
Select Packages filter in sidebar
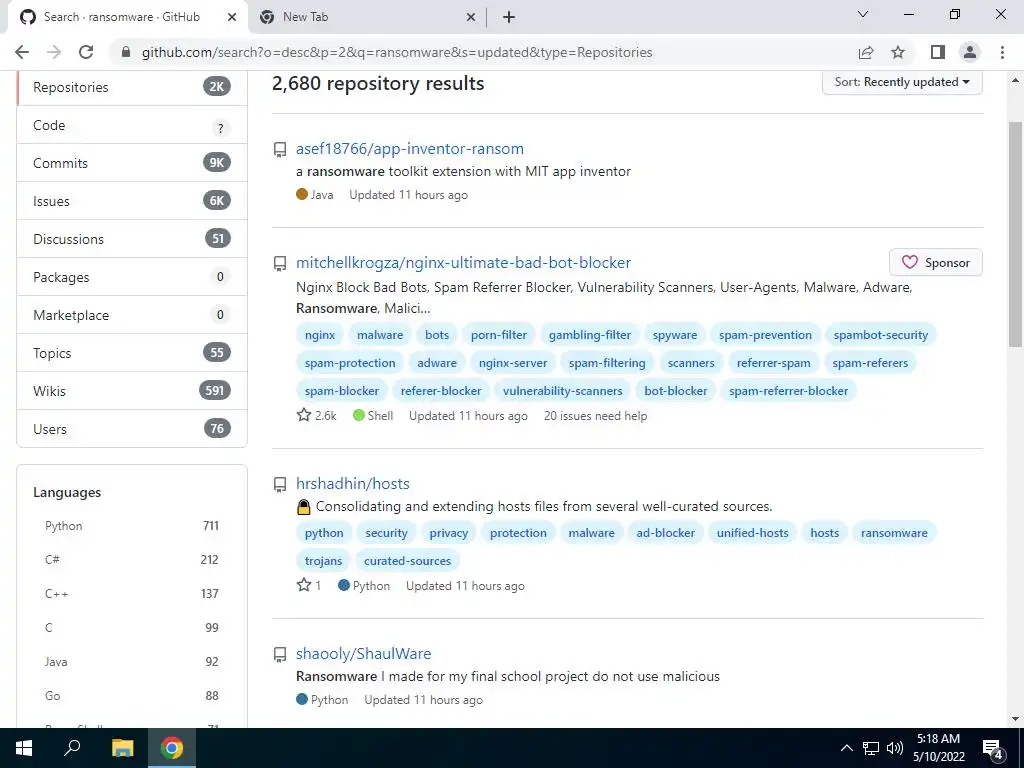[133, 277]
